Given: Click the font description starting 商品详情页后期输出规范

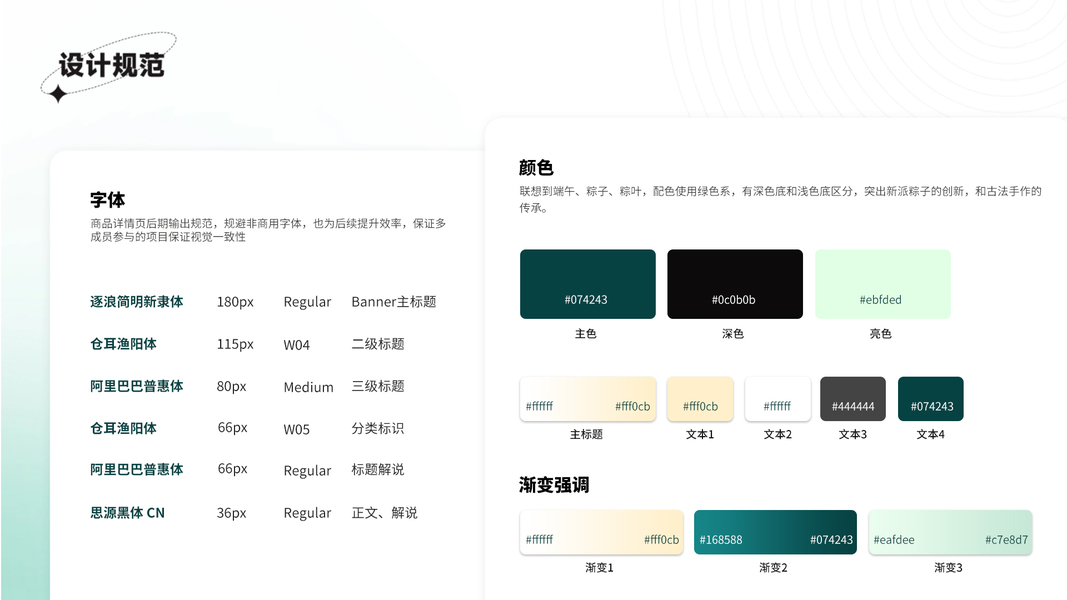Looking at the screenshot, I should tap(268, 230).
